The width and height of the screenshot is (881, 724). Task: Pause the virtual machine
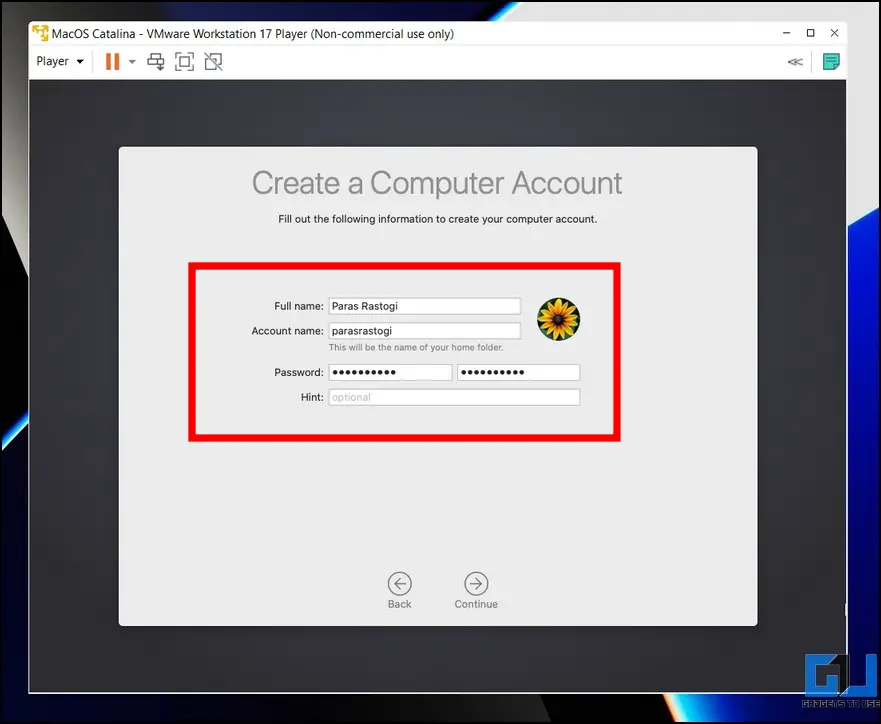pyautogui.click(x=112, y=61)
